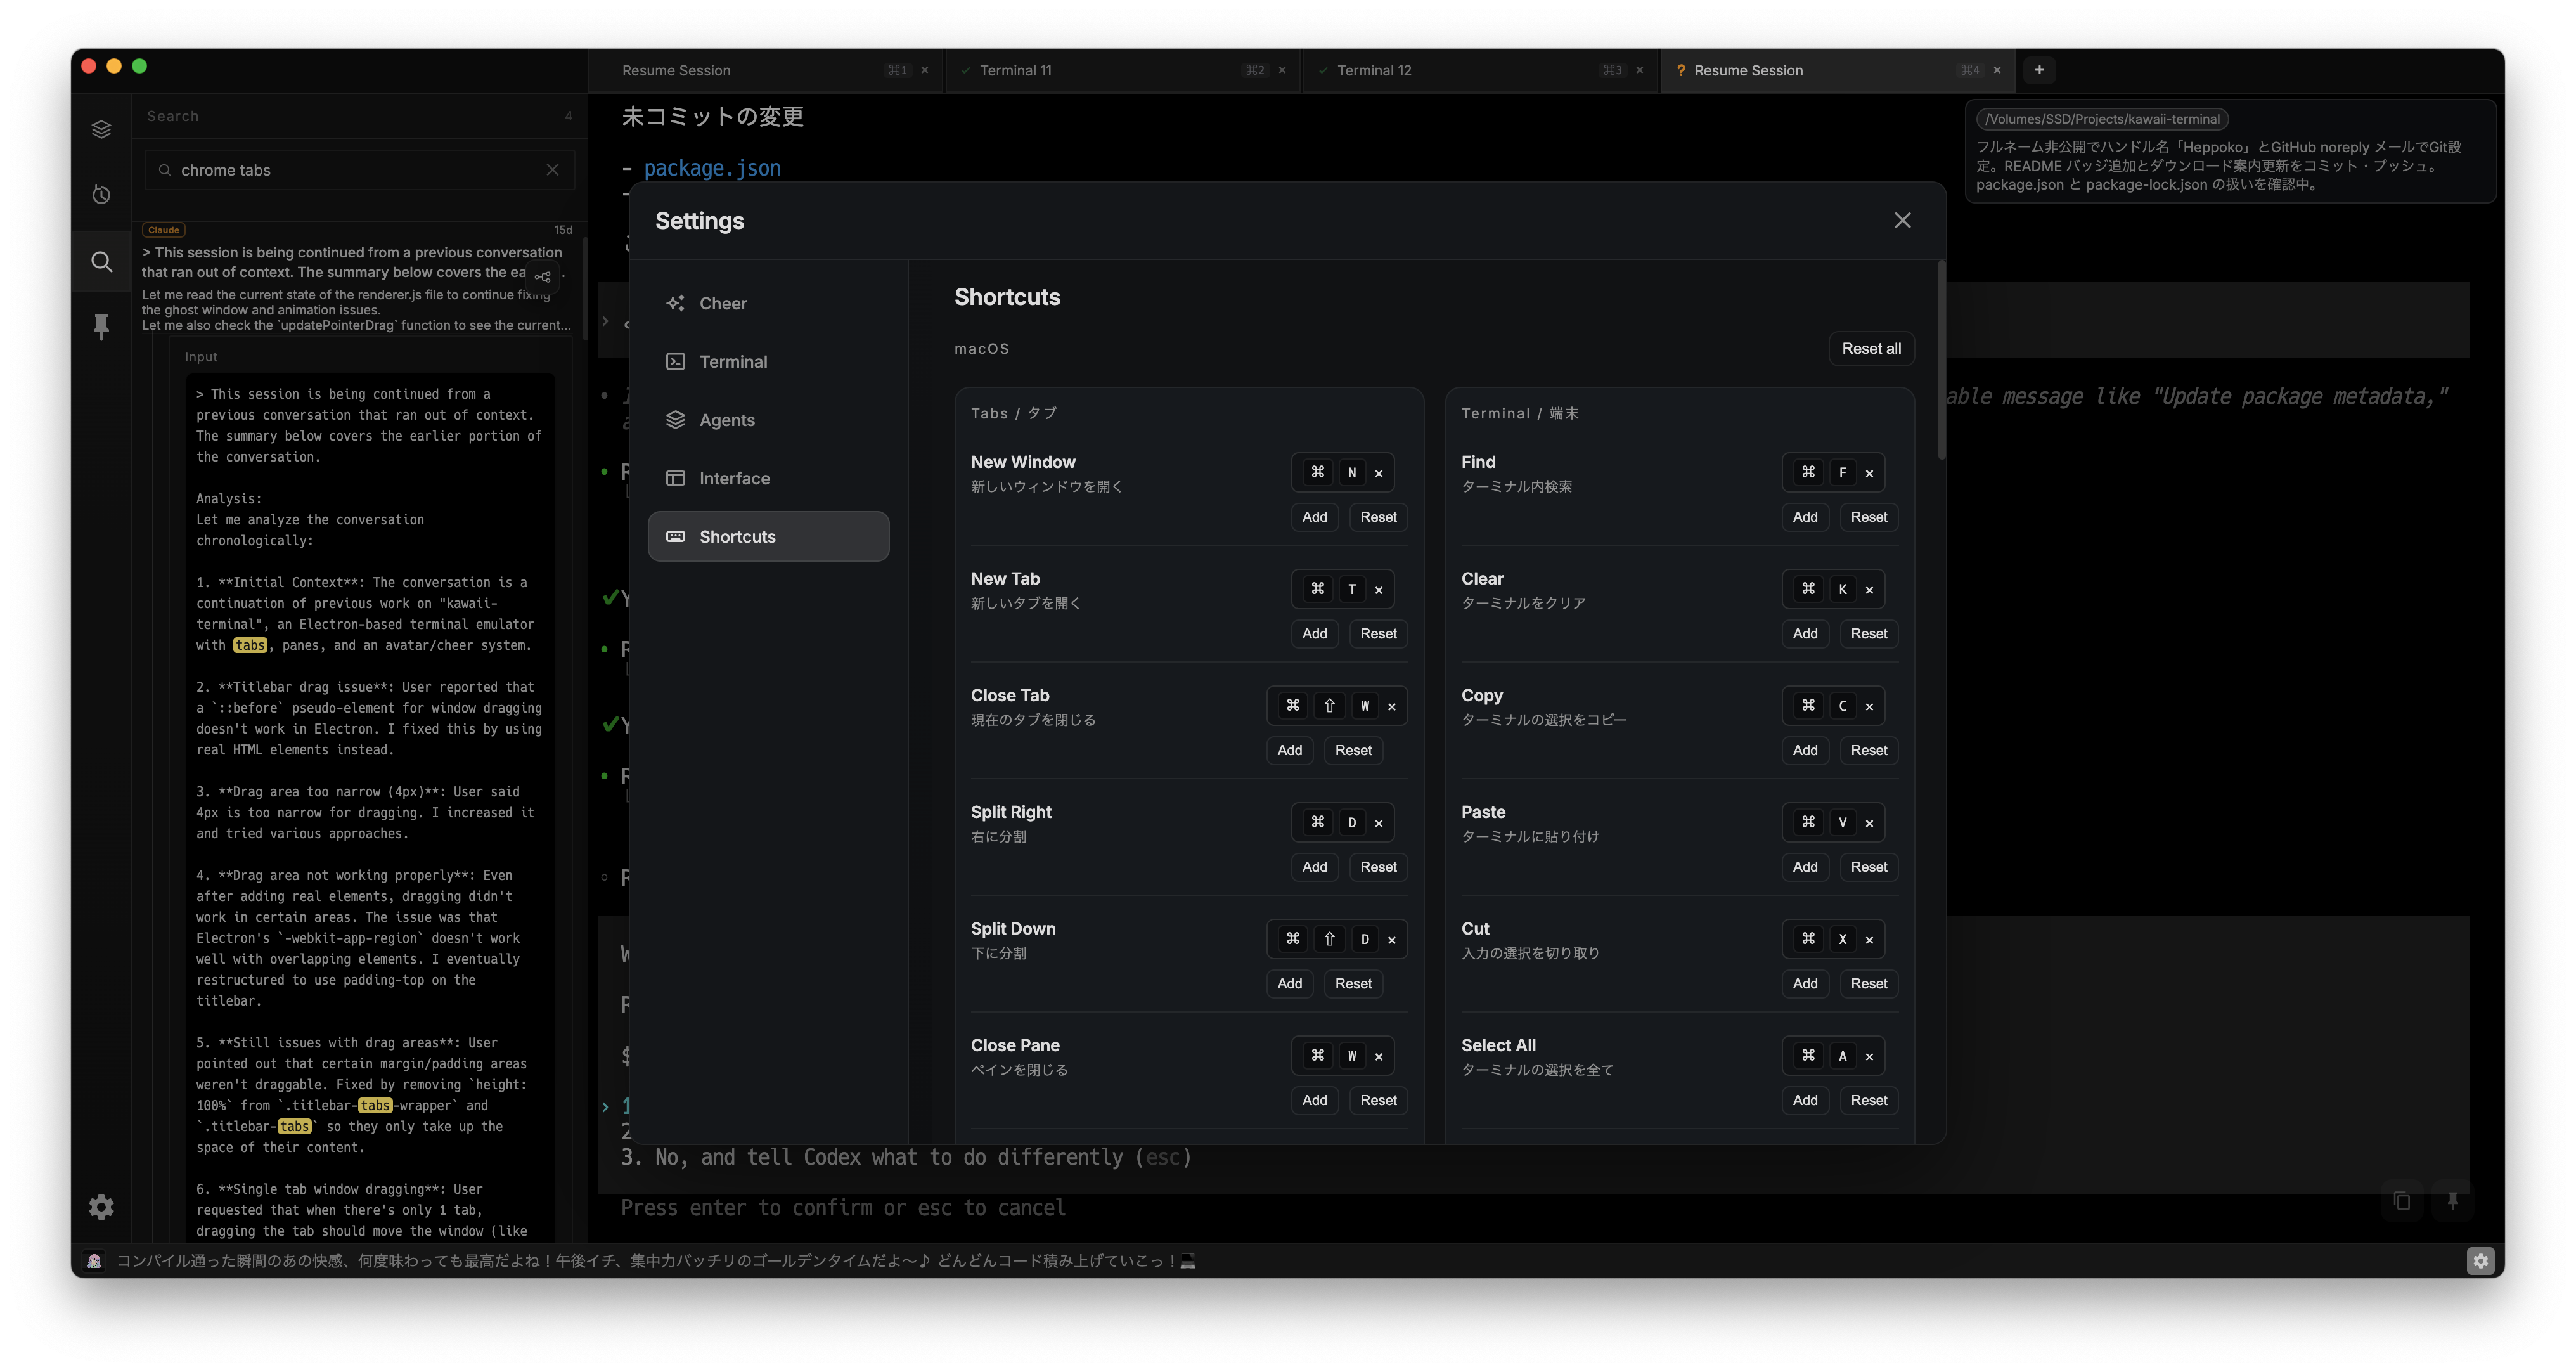Add a shortcut for Split Right

[x=1314, y=867]
